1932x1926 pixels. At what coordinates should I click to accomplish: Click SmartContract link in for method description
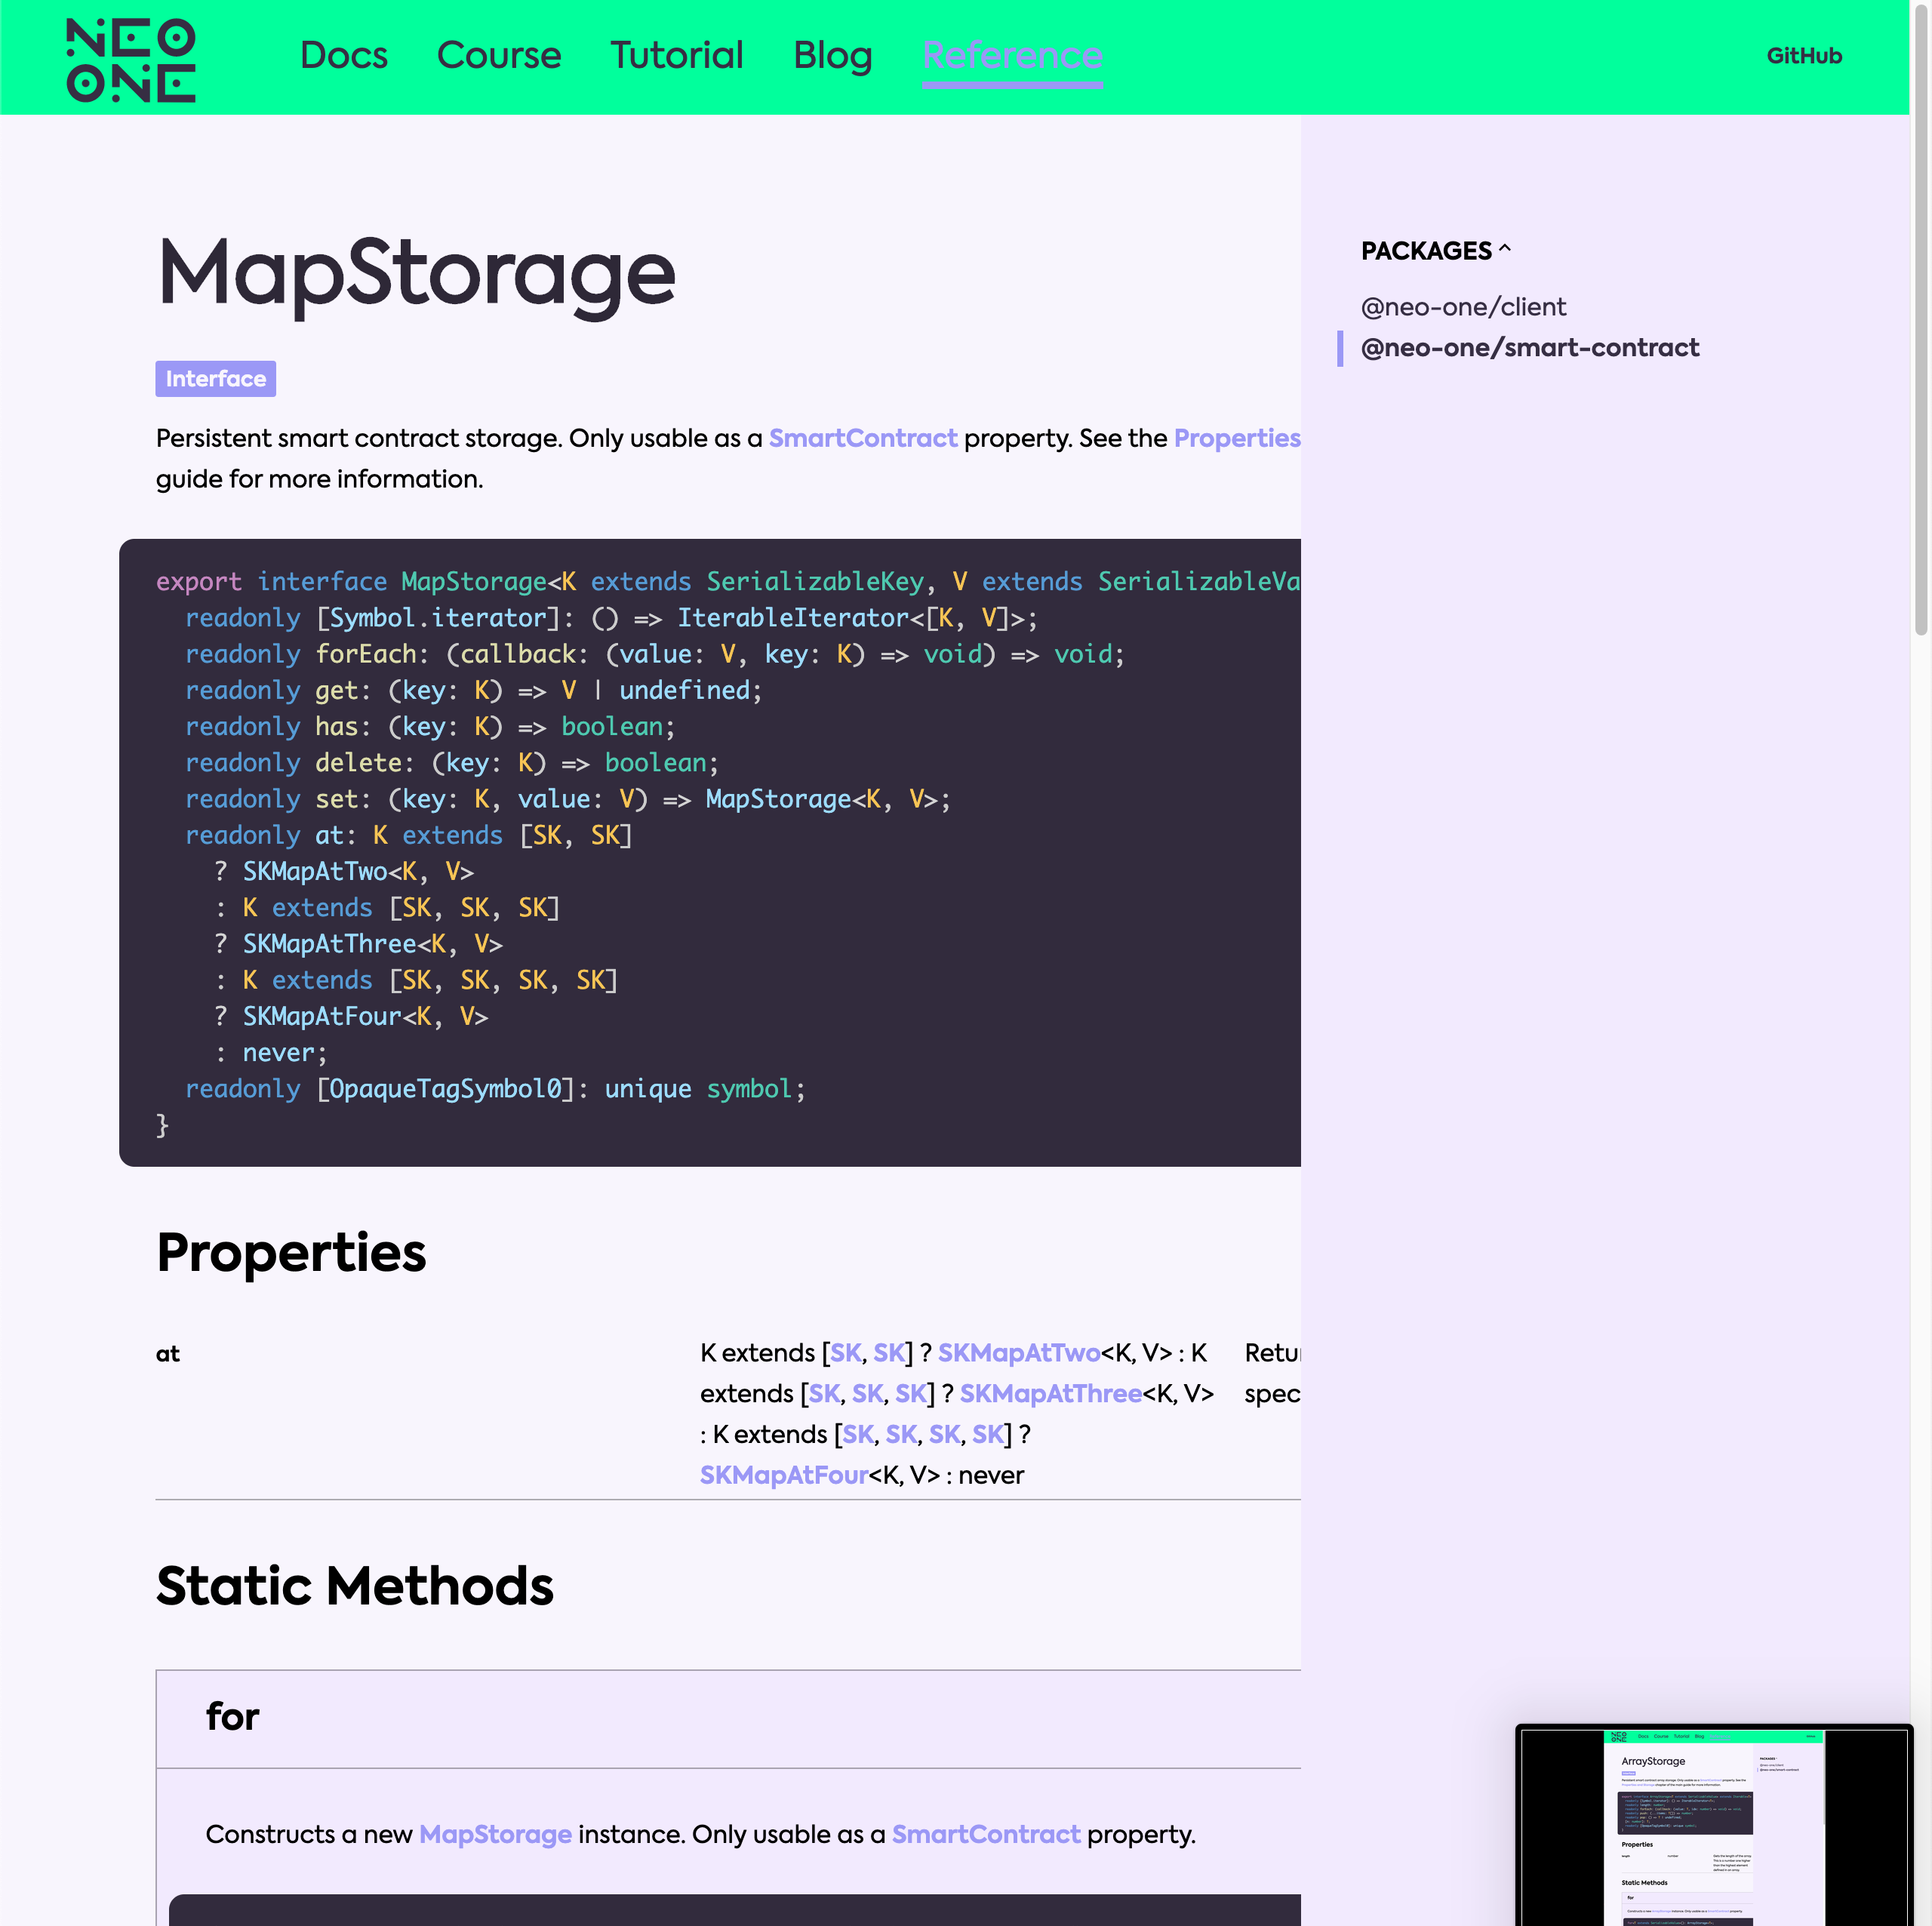(986, 1834)
